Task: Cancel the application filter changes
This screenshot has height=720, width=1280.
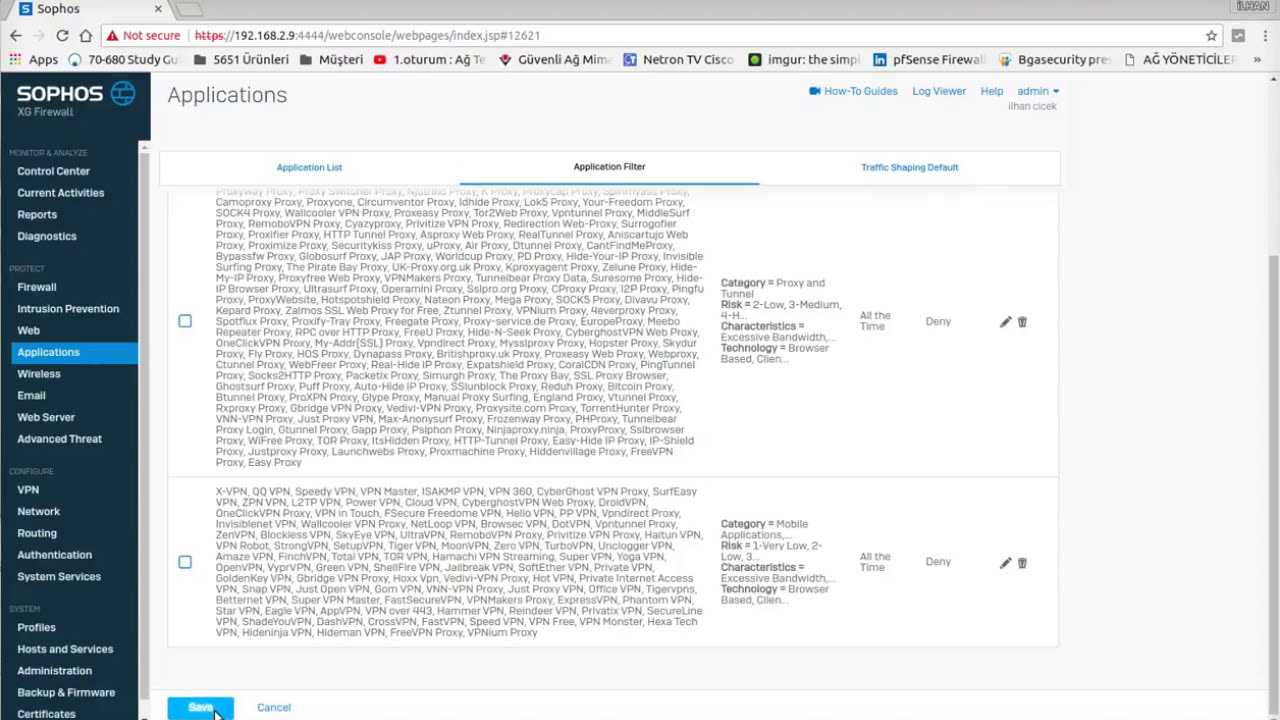Action: [274, 707]
